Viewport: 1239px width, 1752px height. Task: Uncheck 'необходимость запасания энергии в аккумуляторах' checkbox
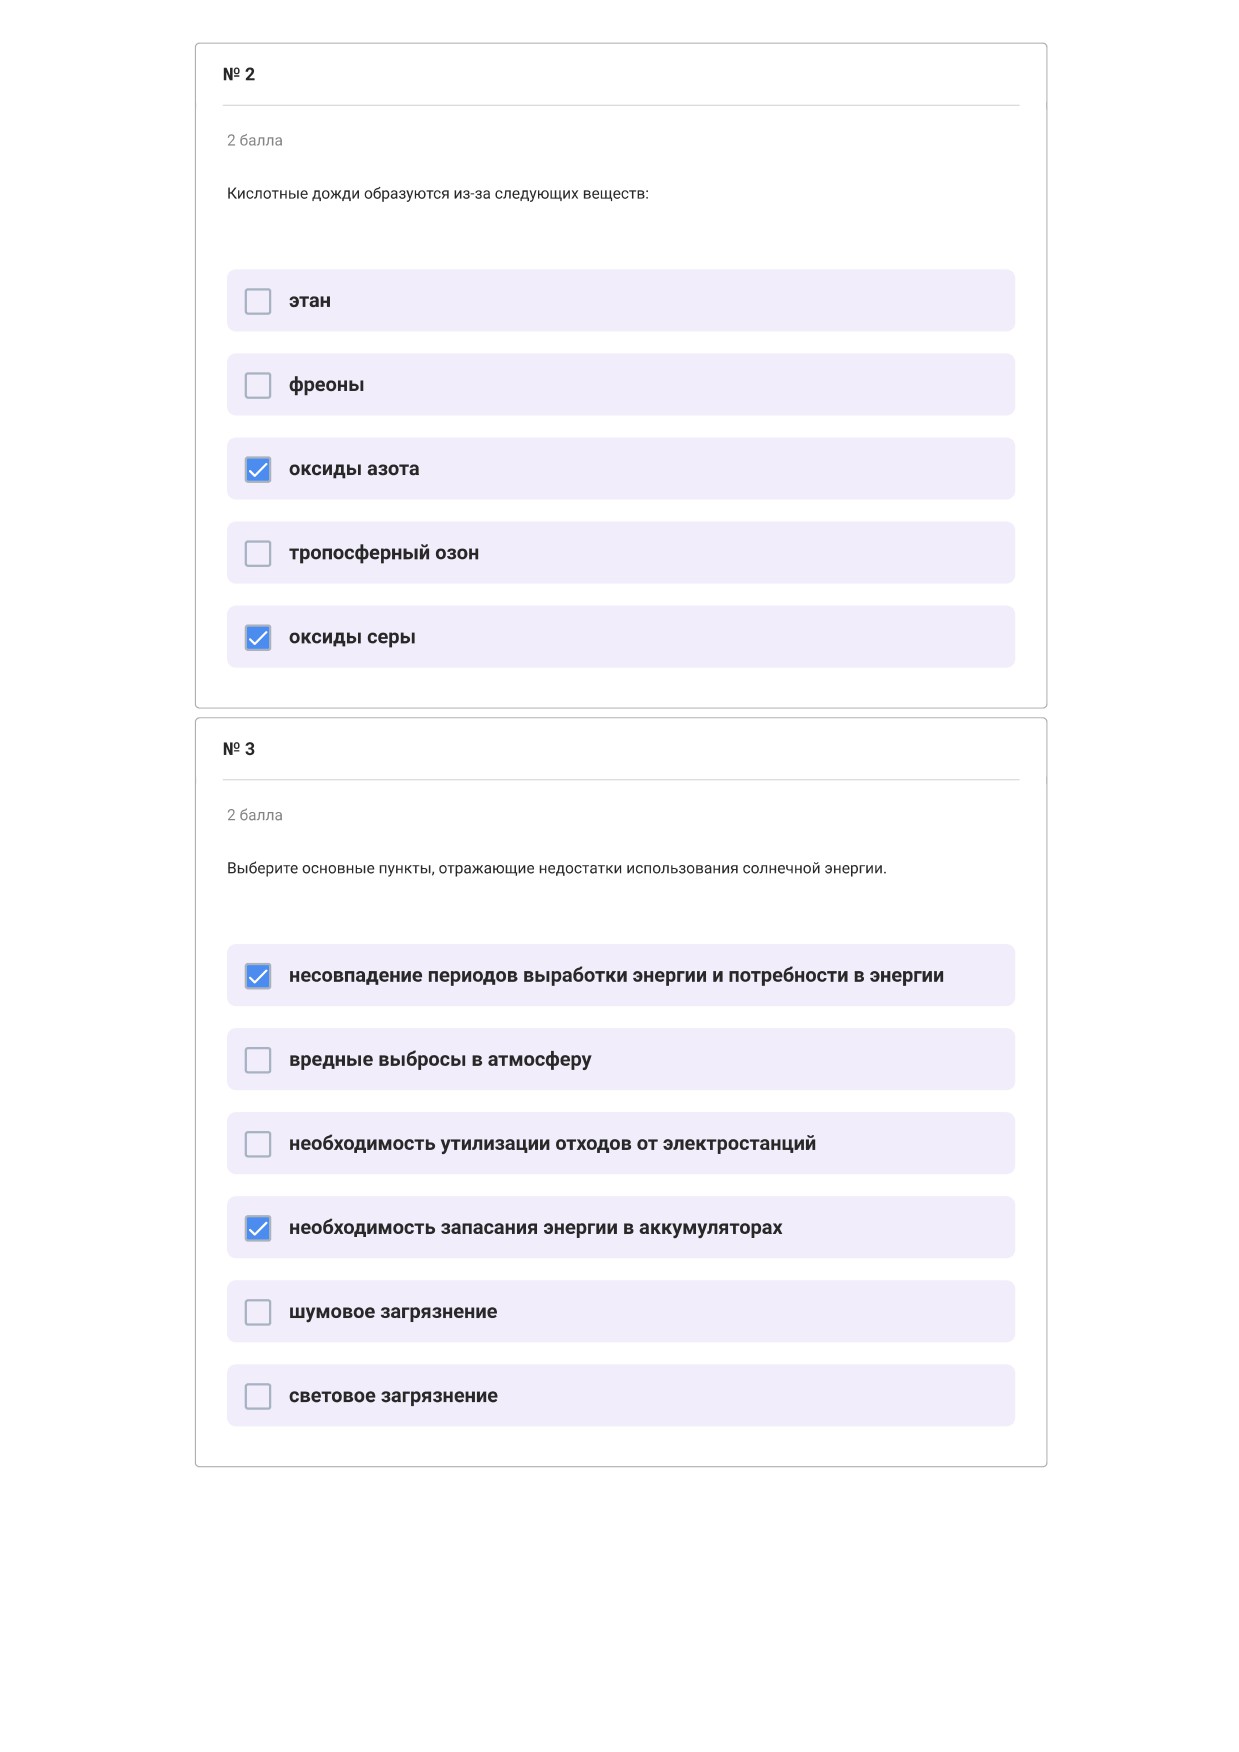point(258,1227)
